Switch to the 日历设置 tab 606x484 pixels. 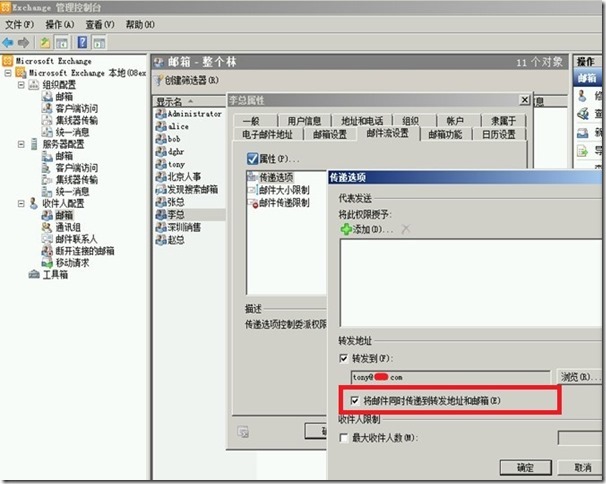[499, 134]
